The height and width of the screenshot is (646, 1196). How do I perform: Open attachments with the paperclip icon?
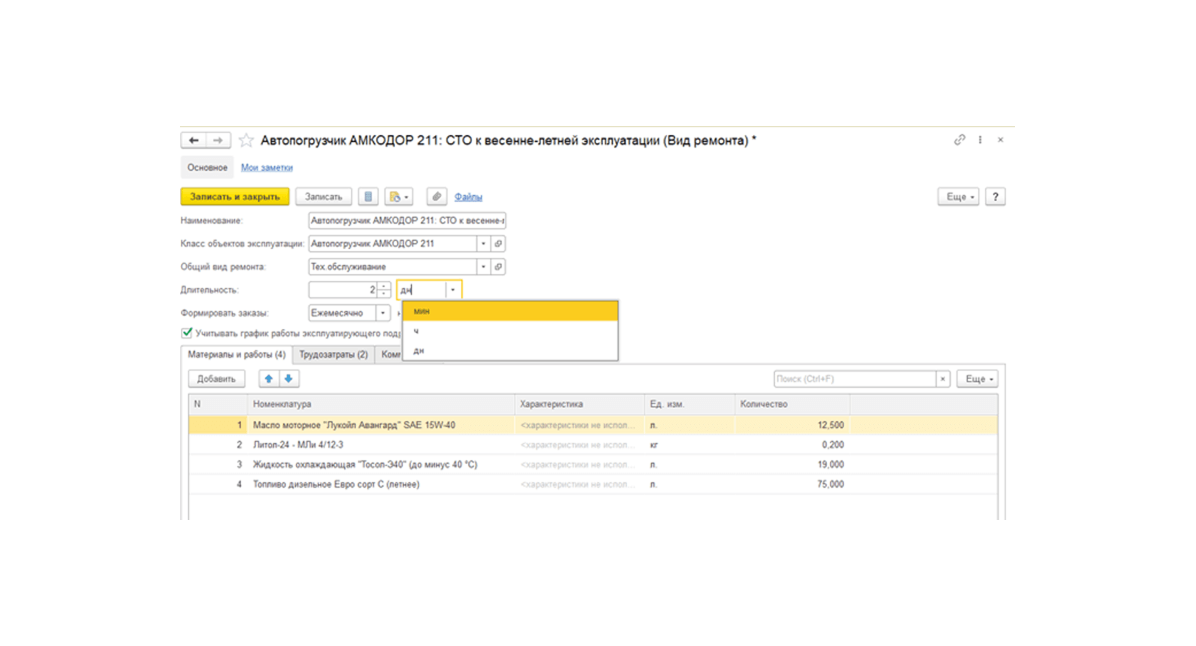(436, 197)
